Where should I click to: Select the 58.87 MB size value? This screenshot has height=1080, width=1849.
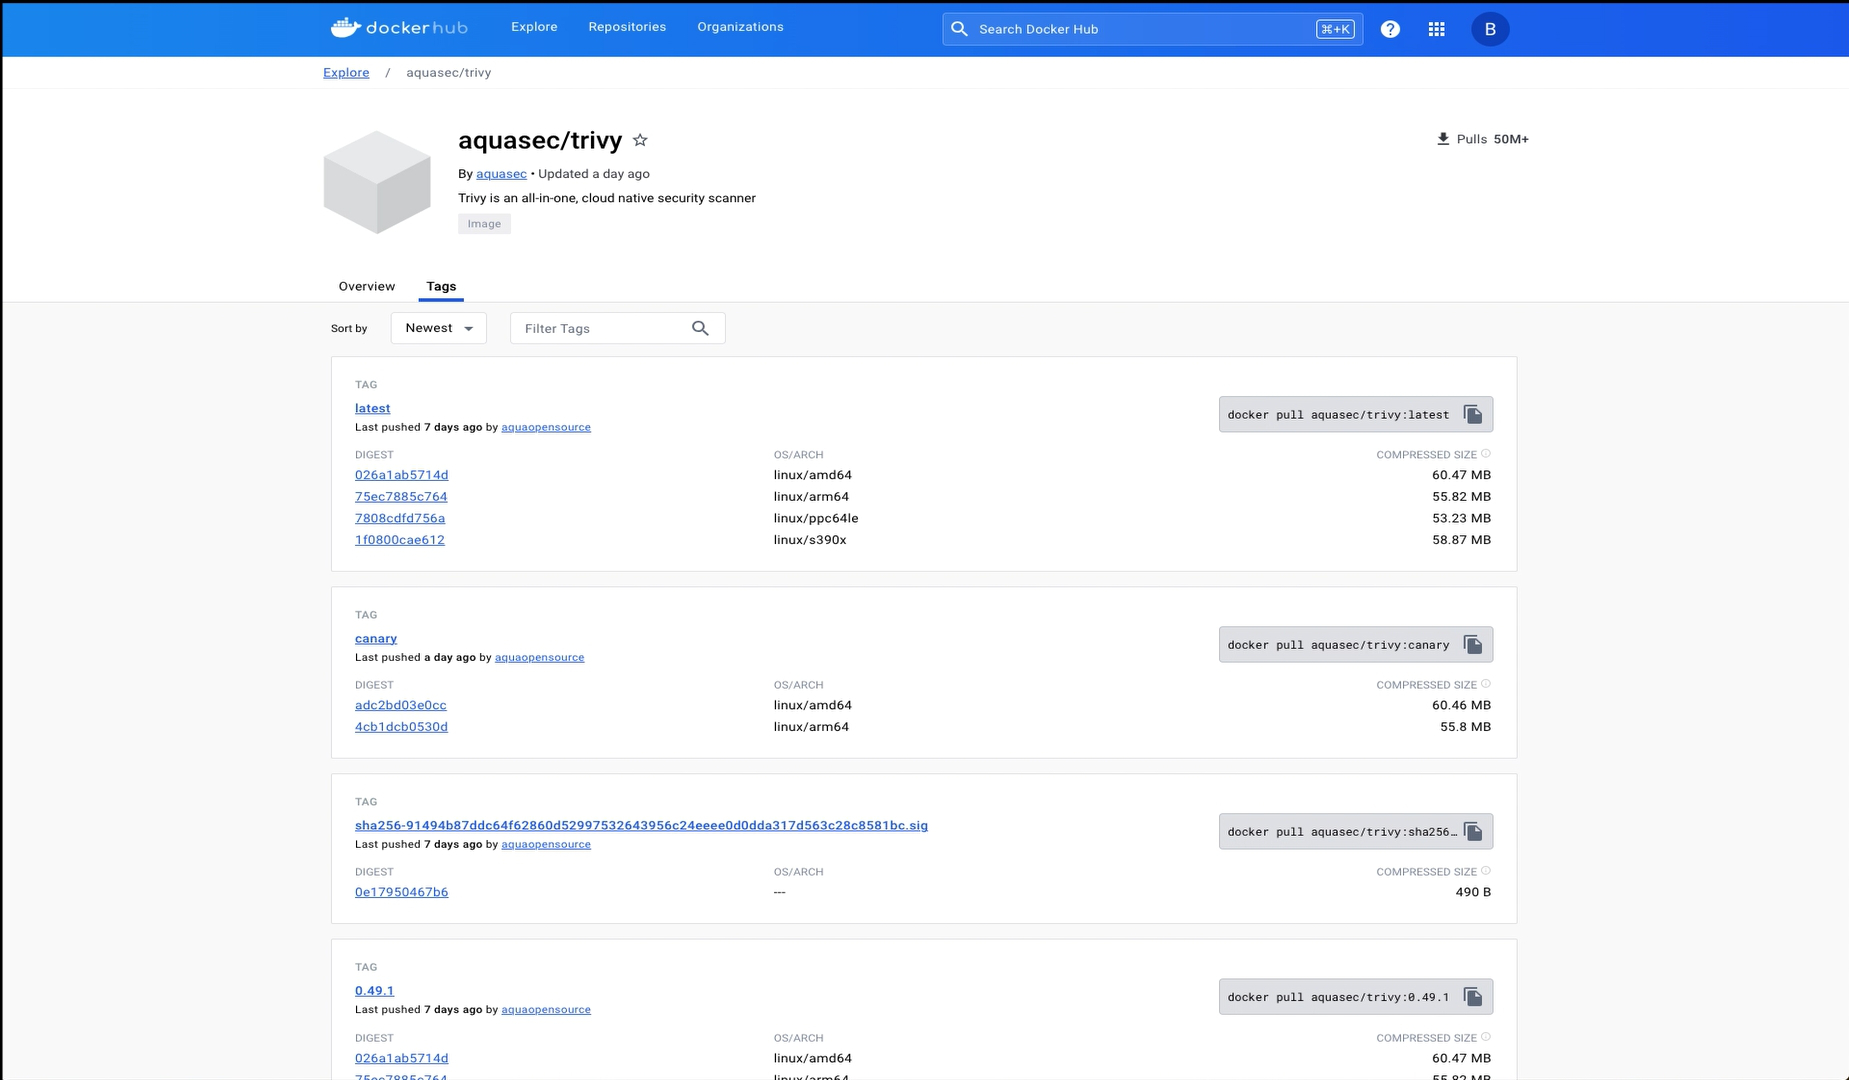[x=1461, y=539]
